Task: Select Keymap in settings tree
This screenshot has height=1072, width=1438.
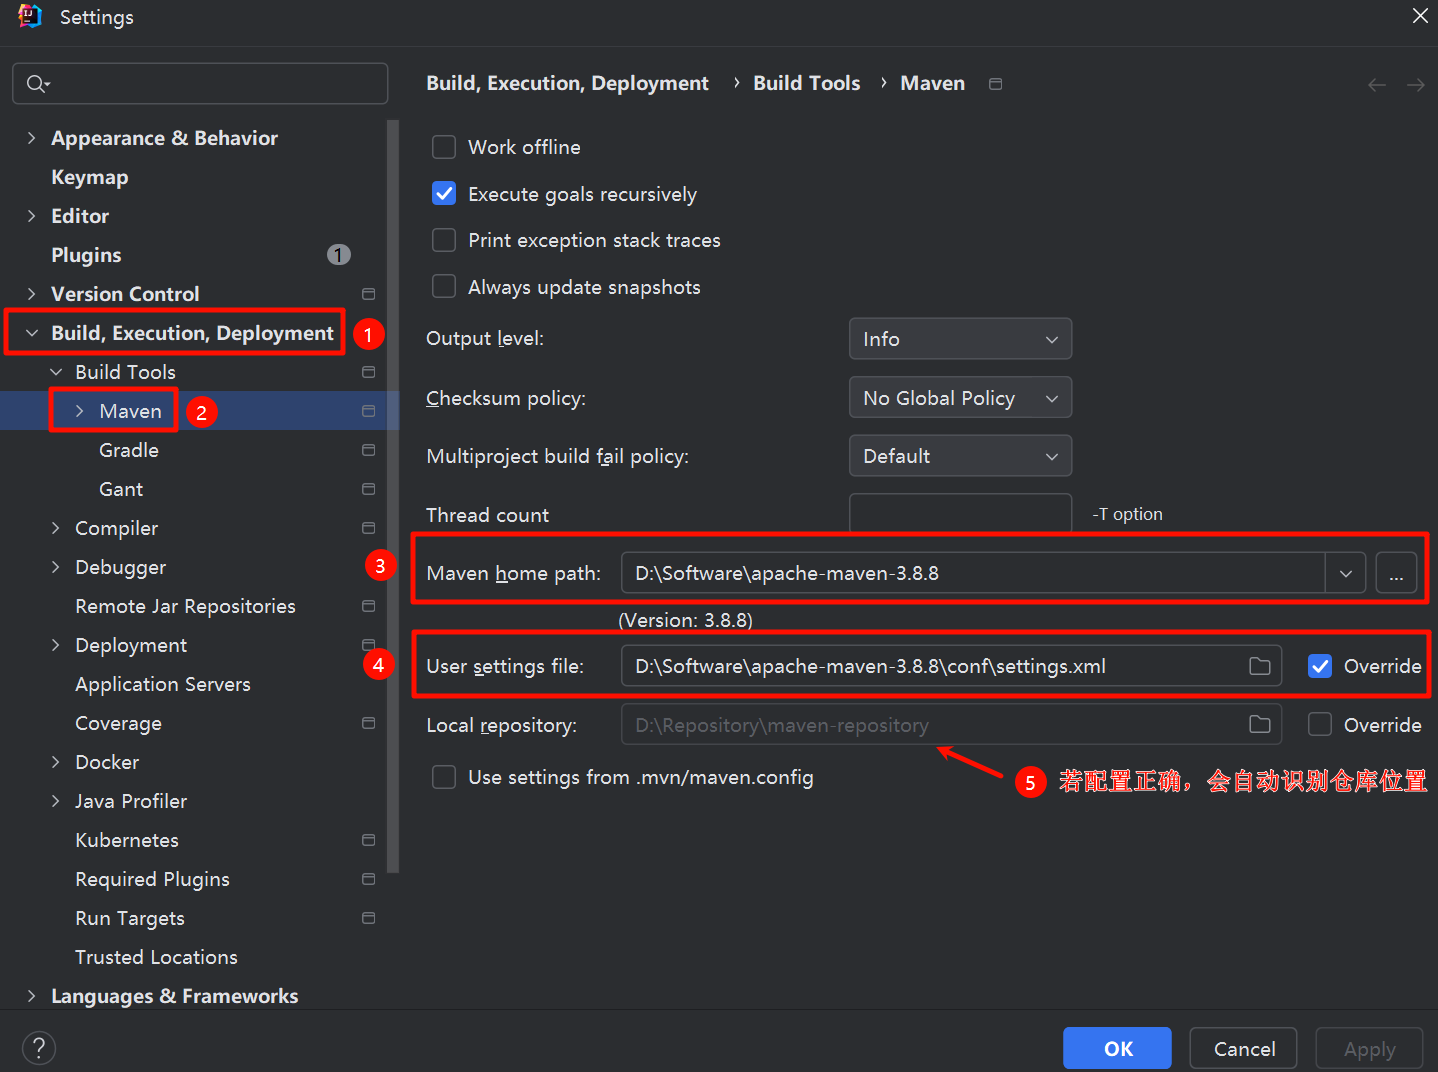Action: pyautogui.click(x=90, y=177)
